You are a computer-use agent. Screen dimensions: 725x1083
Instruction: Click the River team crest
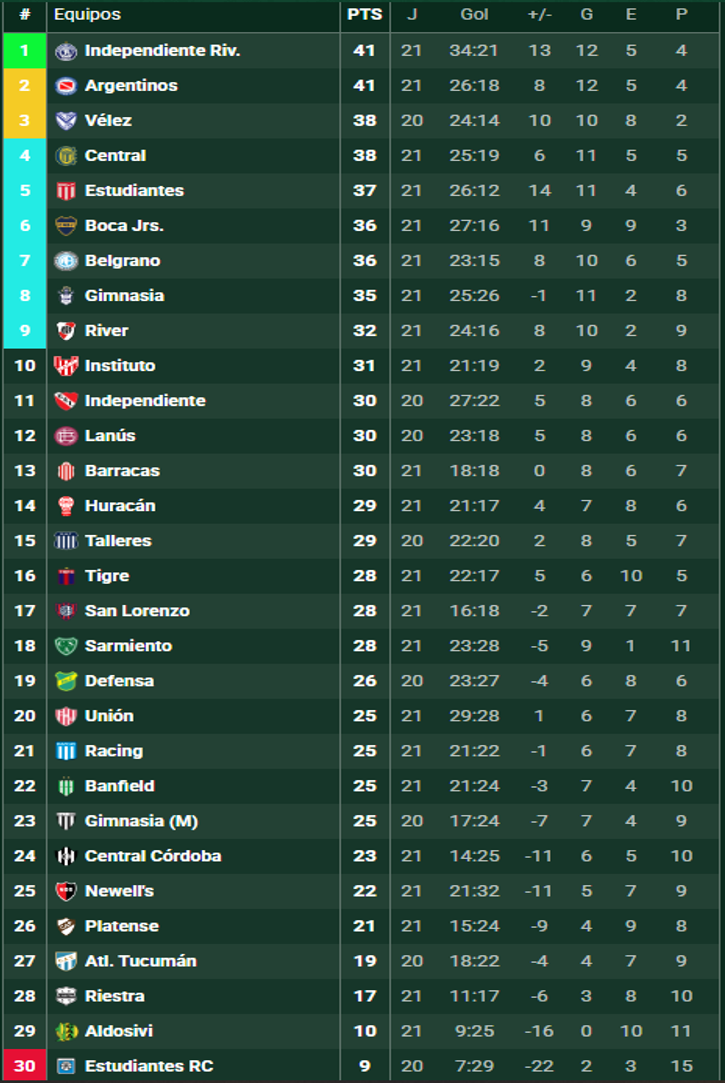point(66,331)
